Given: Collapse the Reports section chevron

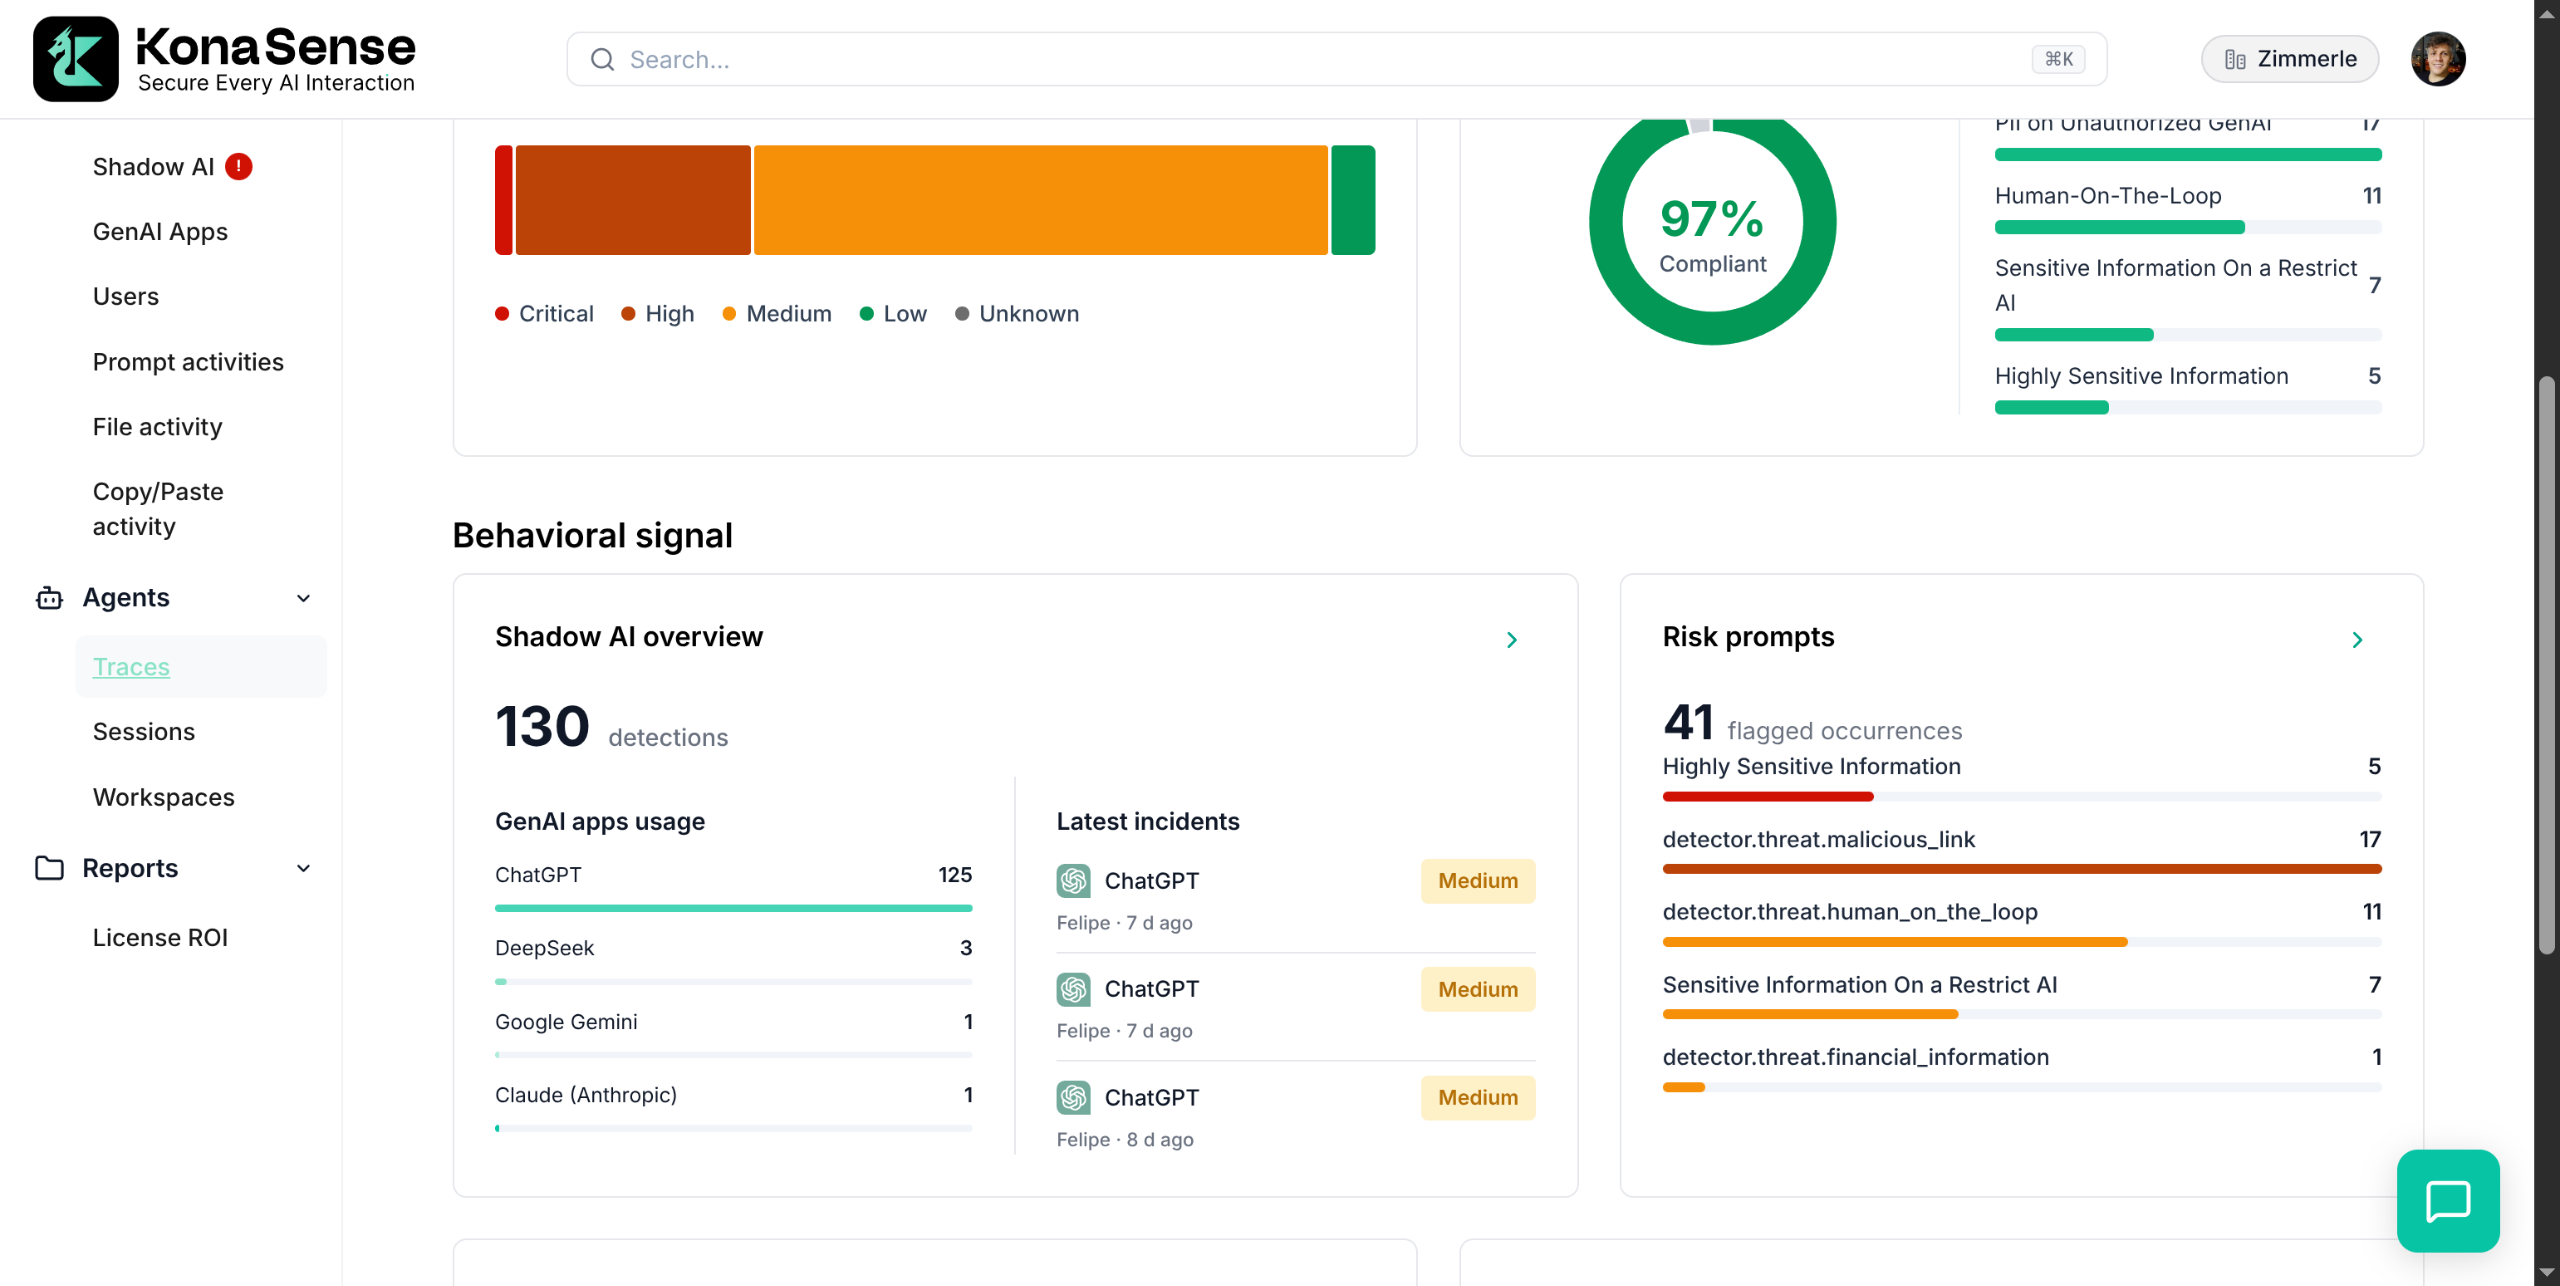Looking at the screenshot, I should tap(304, 868).
